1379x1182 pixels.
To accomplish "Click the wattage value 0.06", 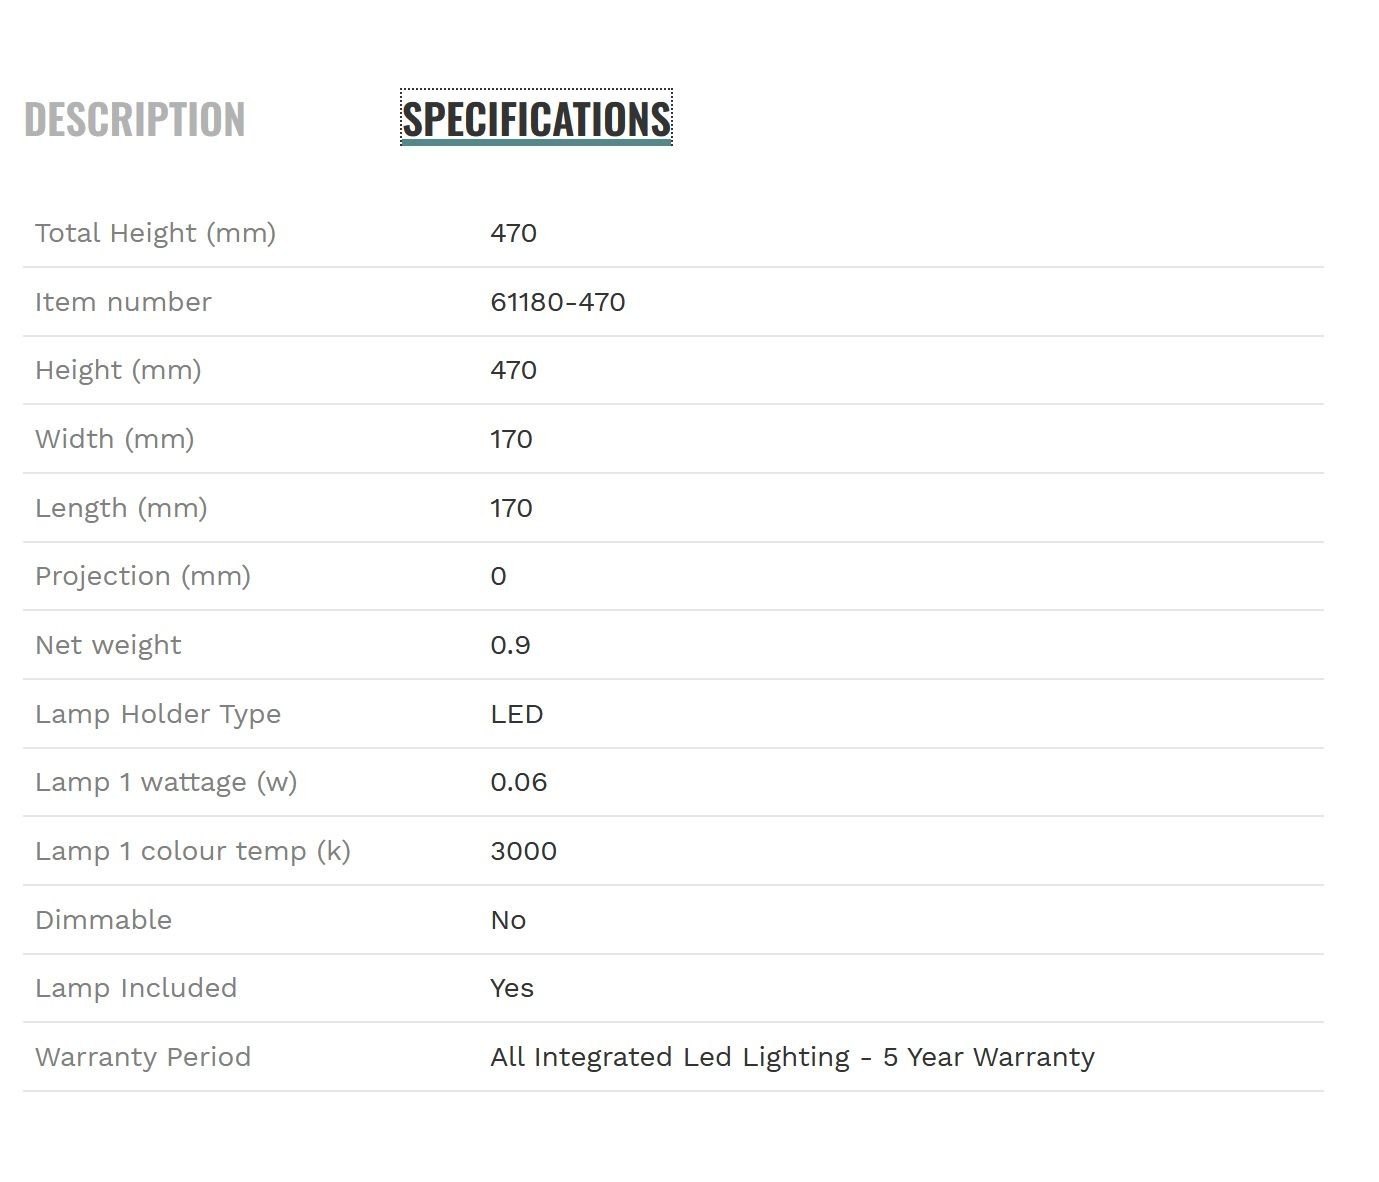I will coord(519,782).
